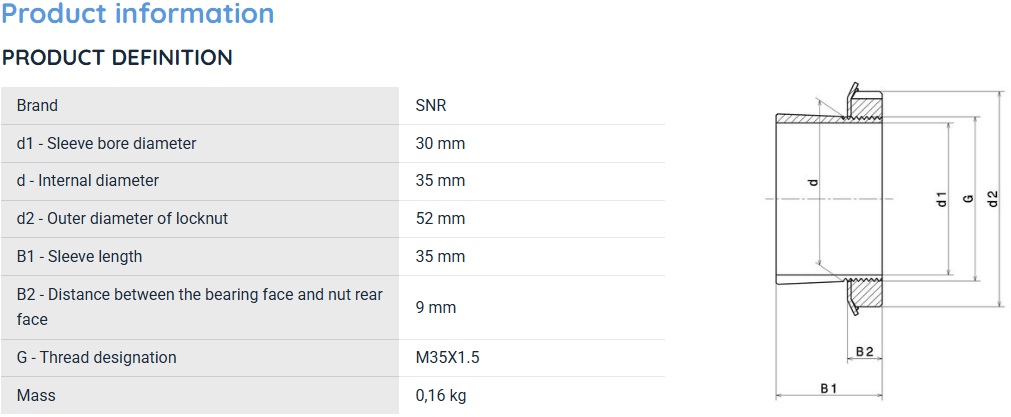Click the d2 dimension label in diagram
This screenshot has width=1011, height=417.
click(994, 199)
